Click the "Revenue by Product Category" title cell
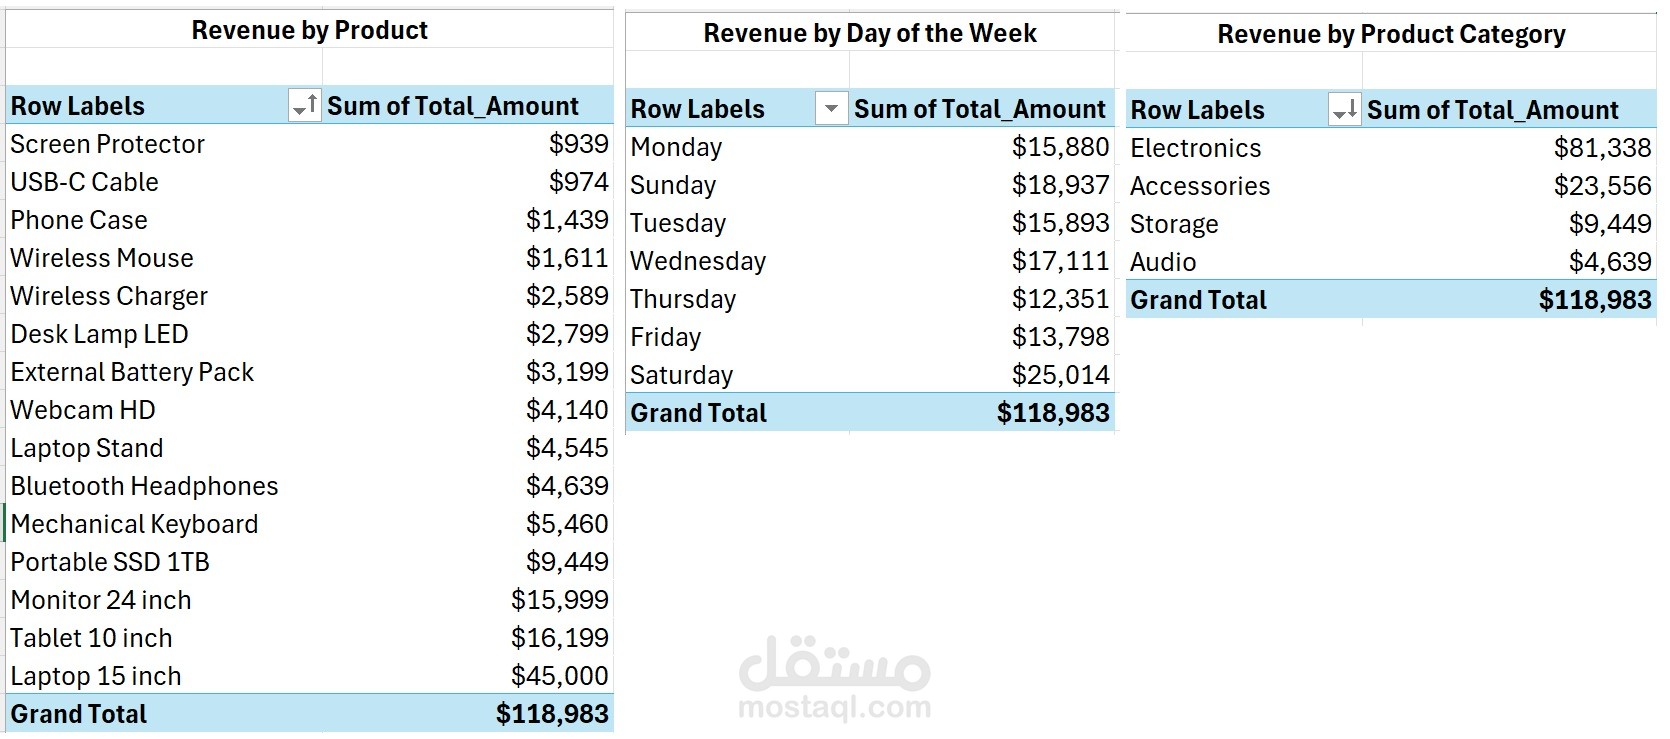The height and width of the screenshot is (739, 1670). point(1390,35)
